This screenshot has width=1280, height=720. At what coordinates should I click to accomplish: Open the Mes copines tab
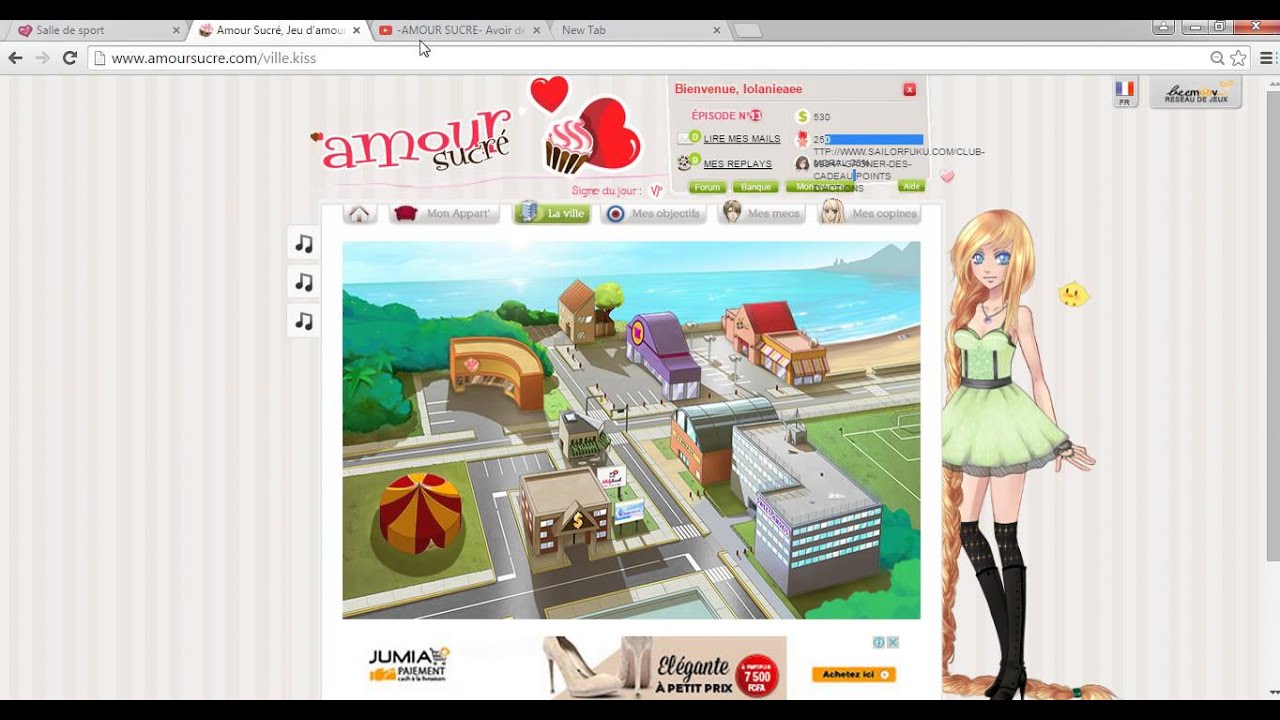(869, 213)
